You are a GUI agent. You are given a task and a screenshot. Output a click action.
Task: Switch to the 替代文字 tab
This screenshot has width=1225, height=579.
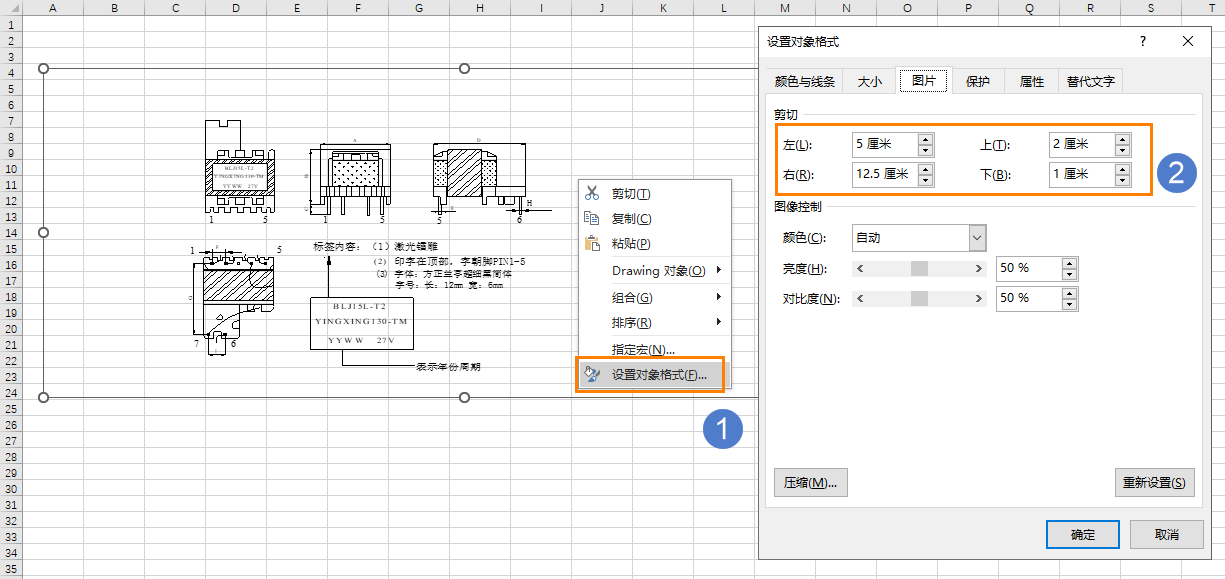point(1090,82)
